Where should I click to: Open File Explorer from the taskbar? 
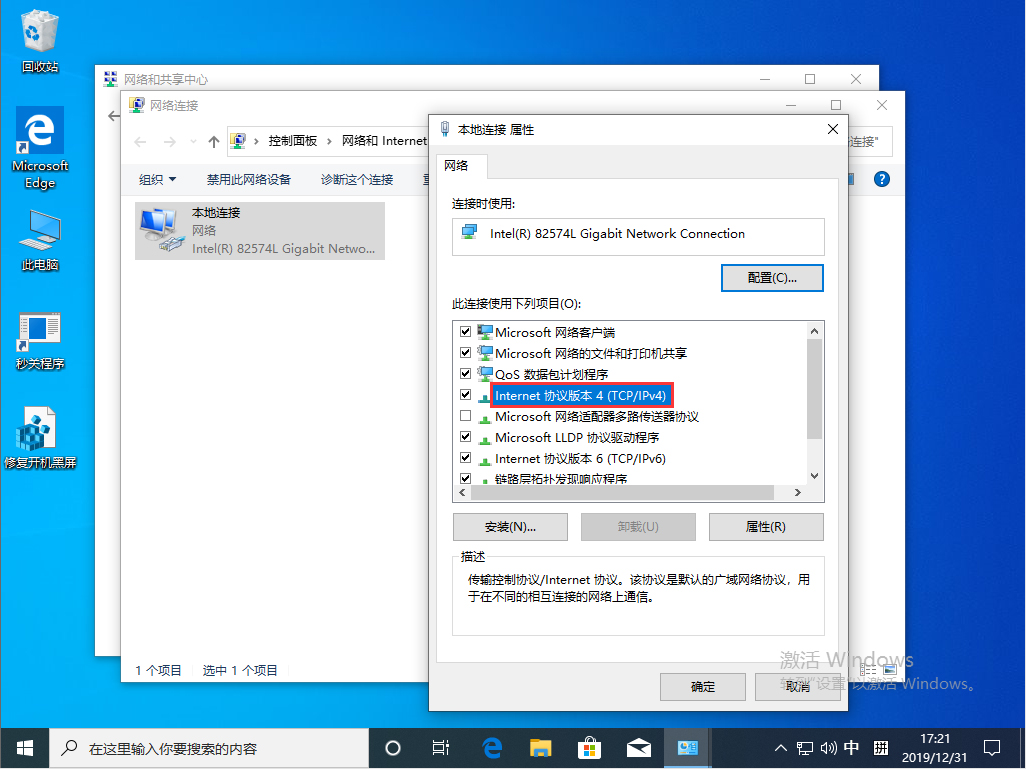tap(539, 747)
